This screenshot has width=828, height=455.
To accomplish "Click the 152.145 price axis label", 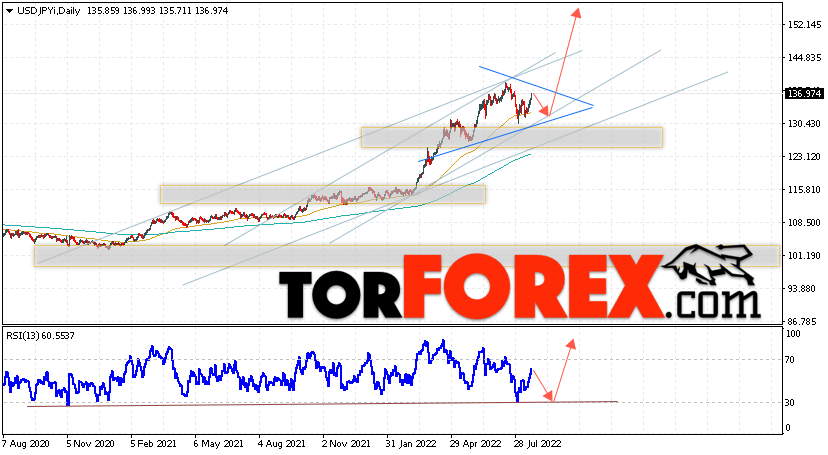I will click(x=804, y=25).
